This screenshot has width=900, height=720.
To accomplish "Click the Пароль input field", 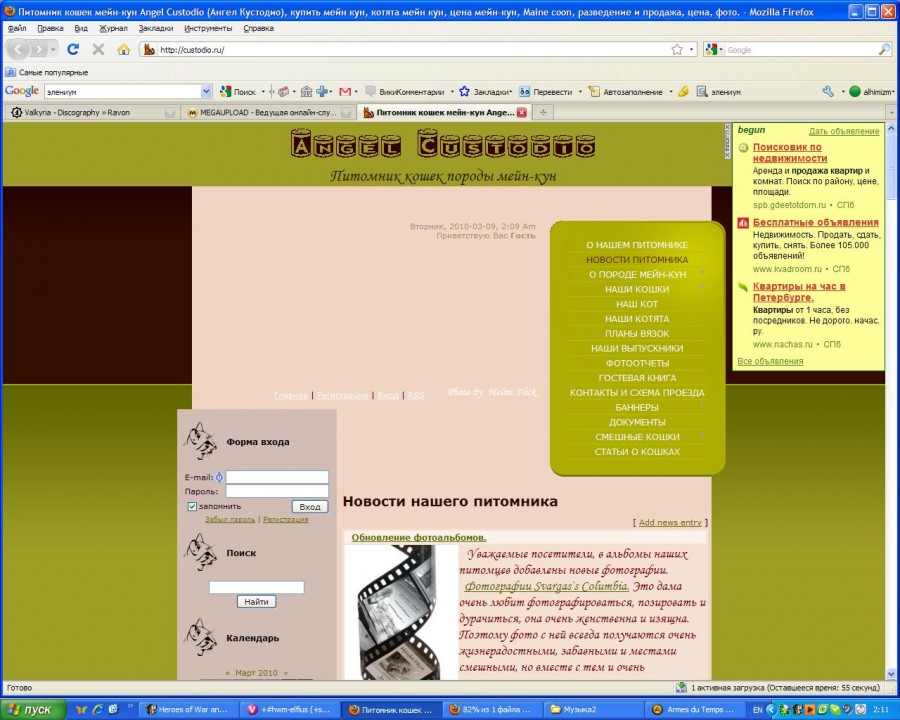I will tap(277, 491).
